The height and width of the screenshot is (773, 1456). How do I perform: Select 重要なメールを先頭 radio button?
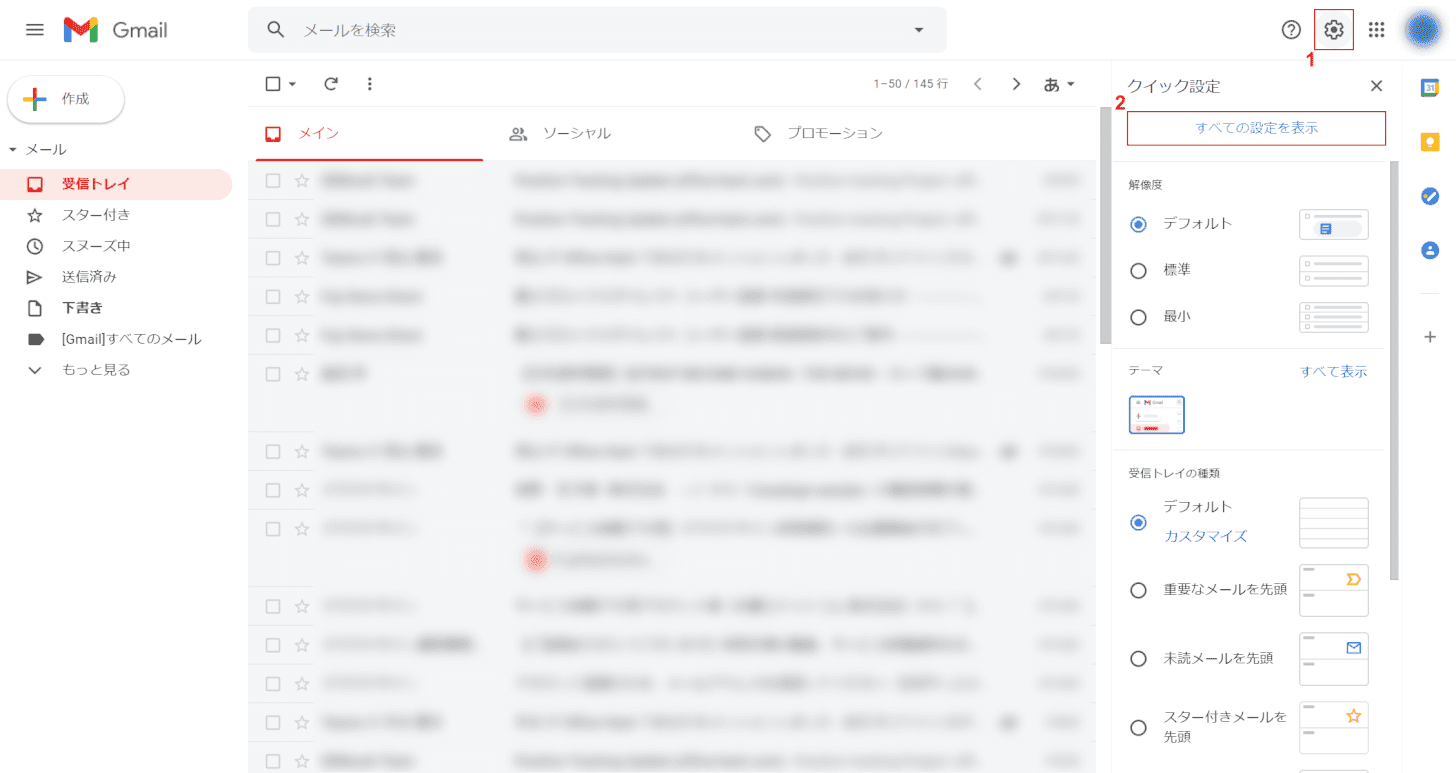(1138, 590)
